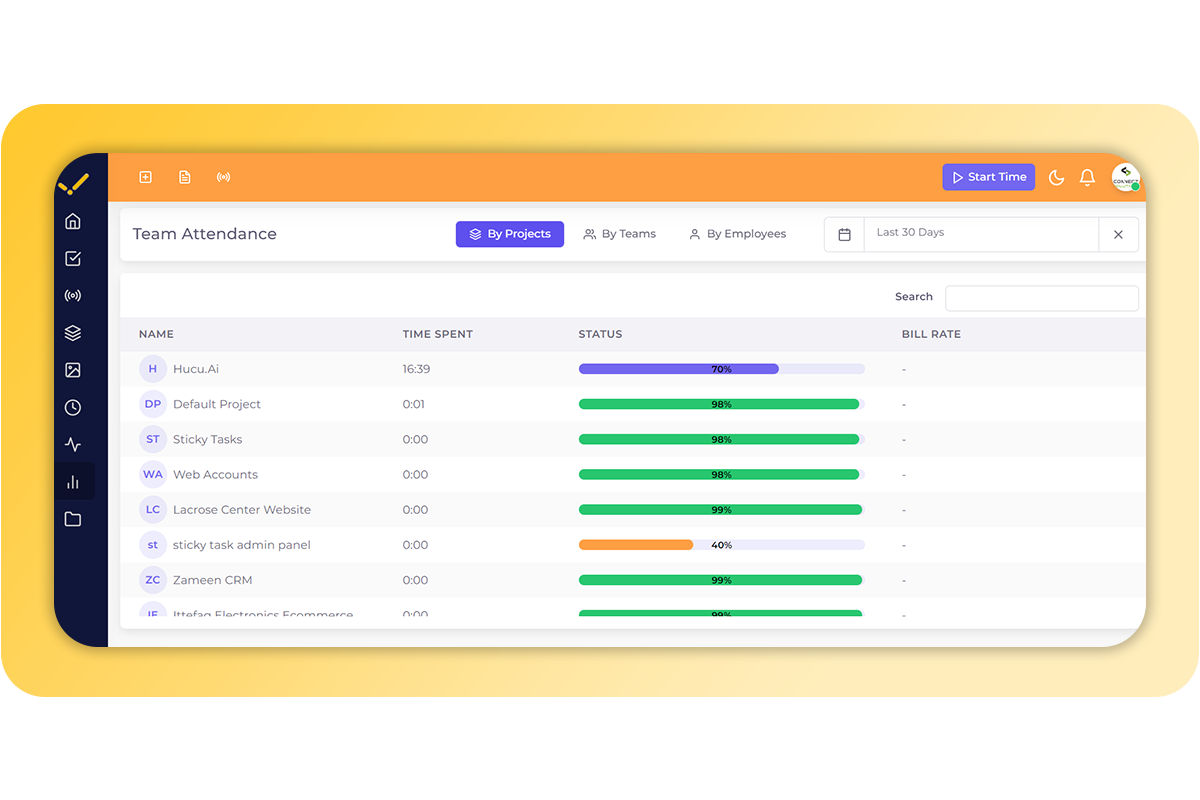Switch to the By Teams view
This screenshot has width=1200, height=800.
coord(620,233)
